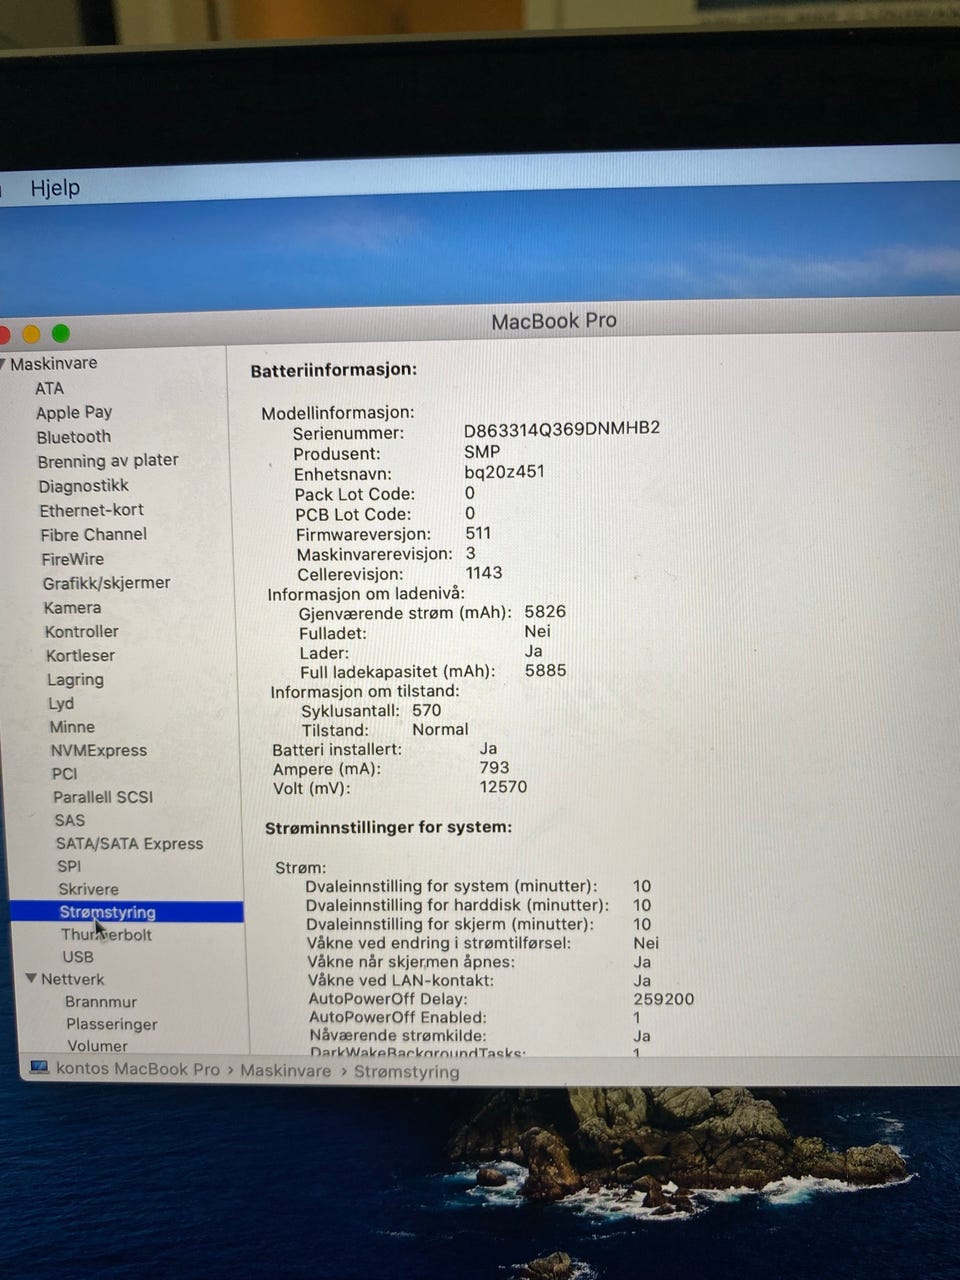
Task: Click the Maskinvare category label
Action: click(x=54, y=363)
